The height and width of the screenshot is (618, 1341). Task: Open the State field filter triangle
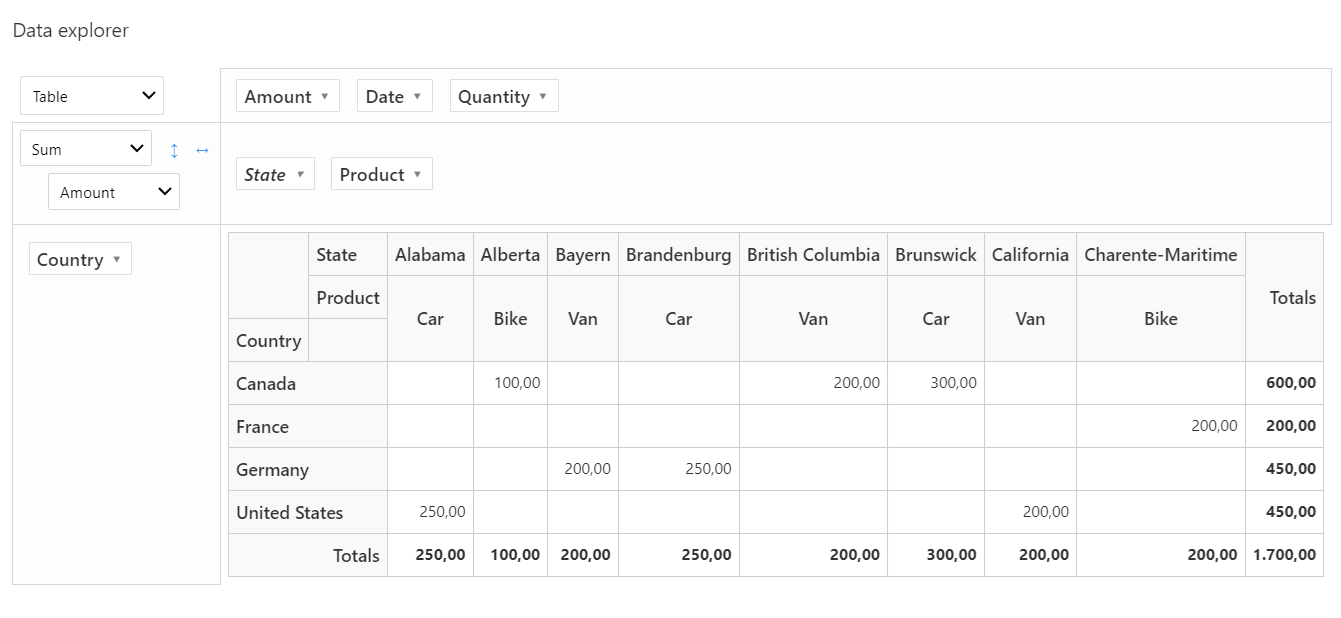coord(299,175)
